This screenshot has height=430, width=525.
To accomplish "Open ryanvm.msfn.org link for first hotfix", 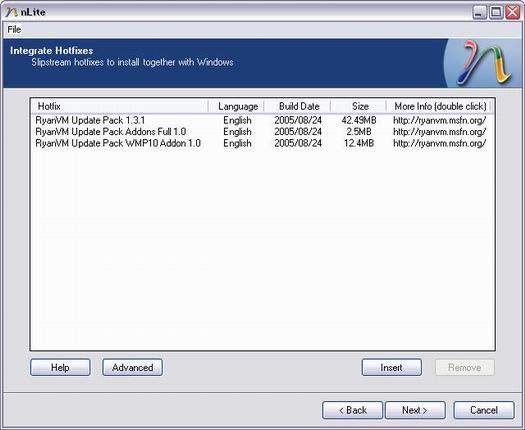I will click(x=439, y=120).
